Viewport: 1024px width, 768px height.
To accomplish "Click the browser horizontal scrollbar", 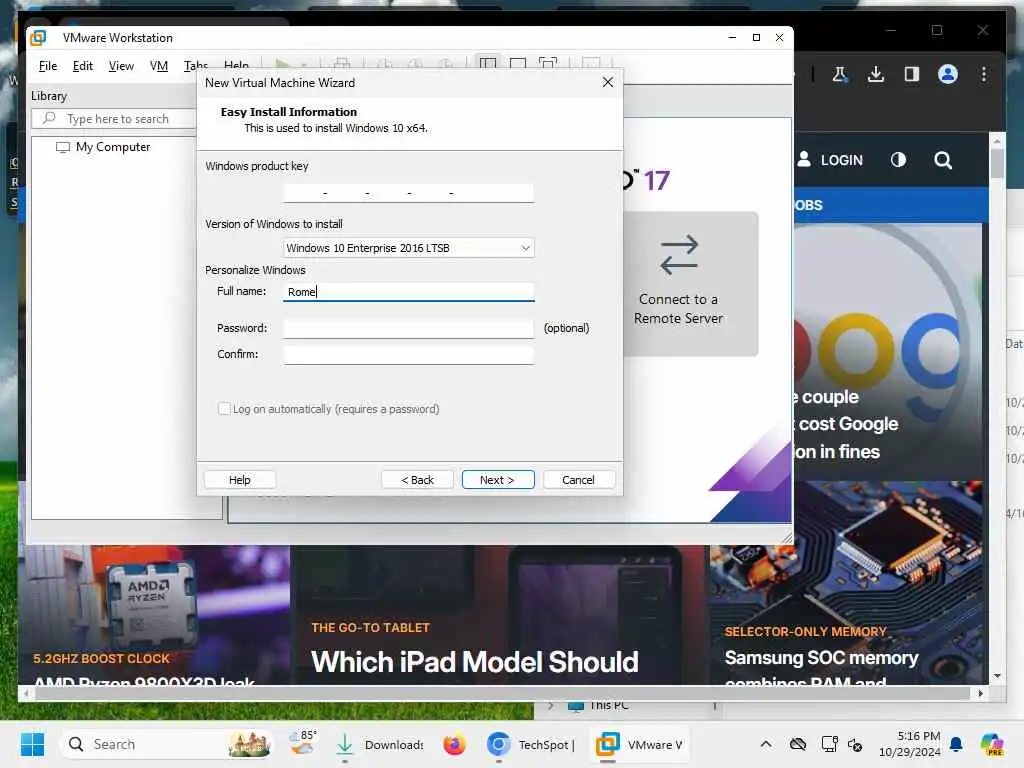I will pyautogui.click(x=500, y=694).
